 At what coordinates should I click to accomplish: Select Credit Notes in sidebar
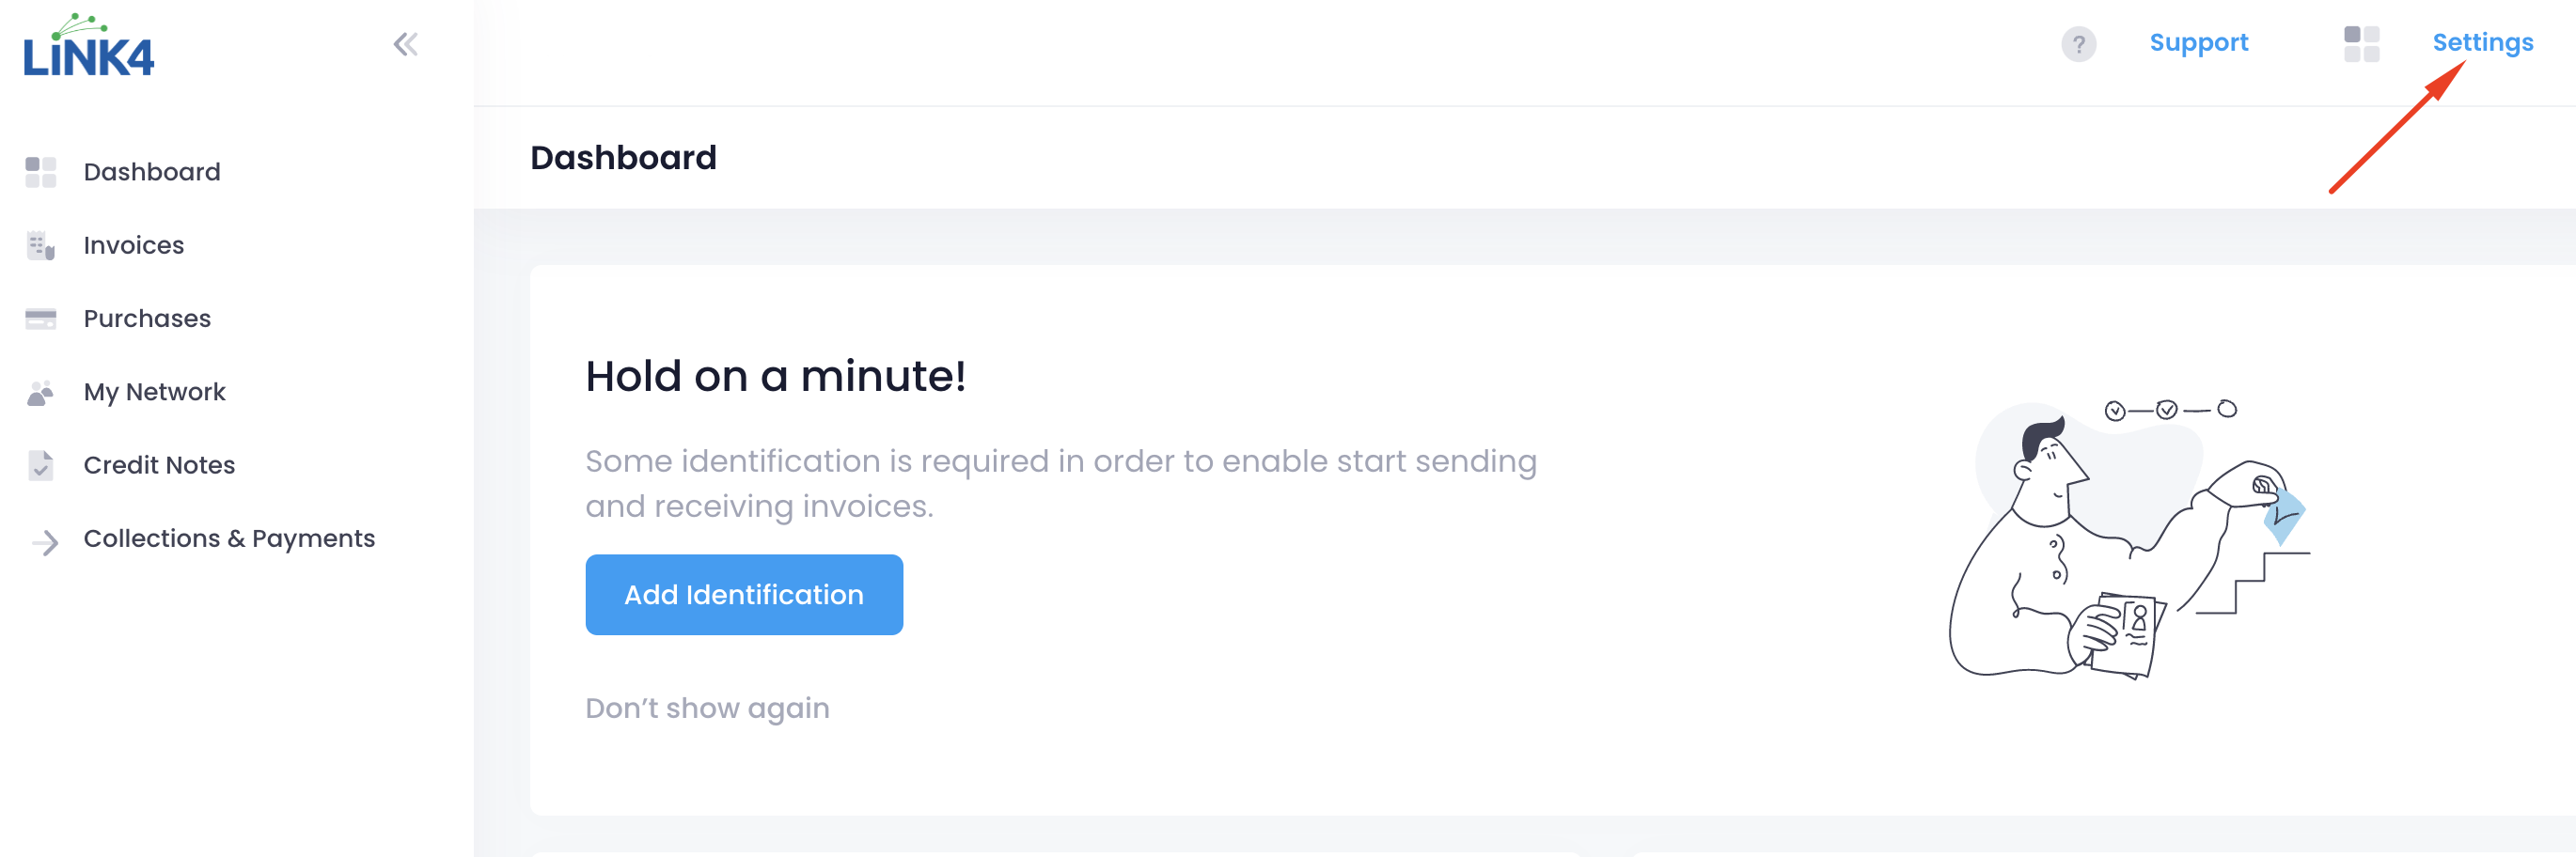(x=159, y=465)
